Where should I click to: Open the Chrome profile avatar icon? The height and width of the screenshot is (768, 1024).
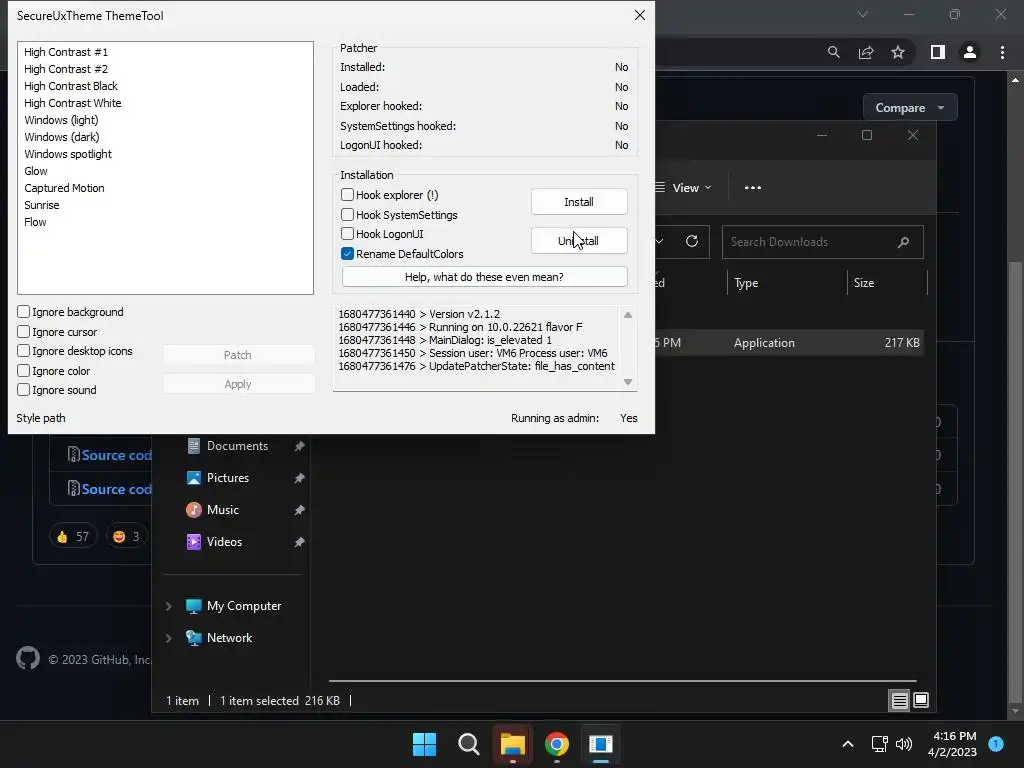click(x=970, y=52)
